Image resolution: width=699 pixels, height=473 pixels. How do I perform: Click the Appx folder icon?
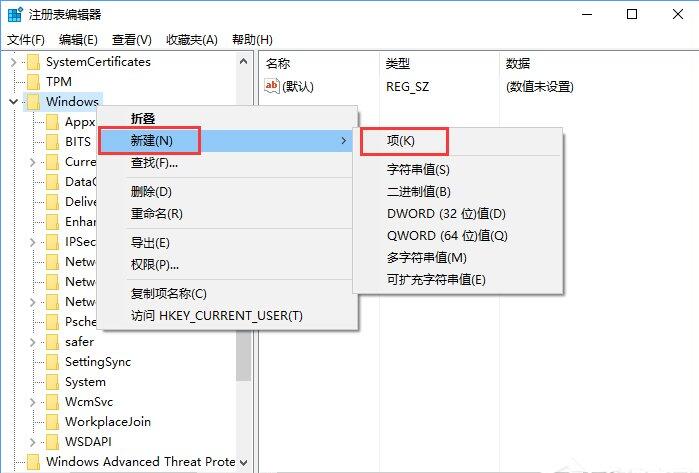pos(53,122)
